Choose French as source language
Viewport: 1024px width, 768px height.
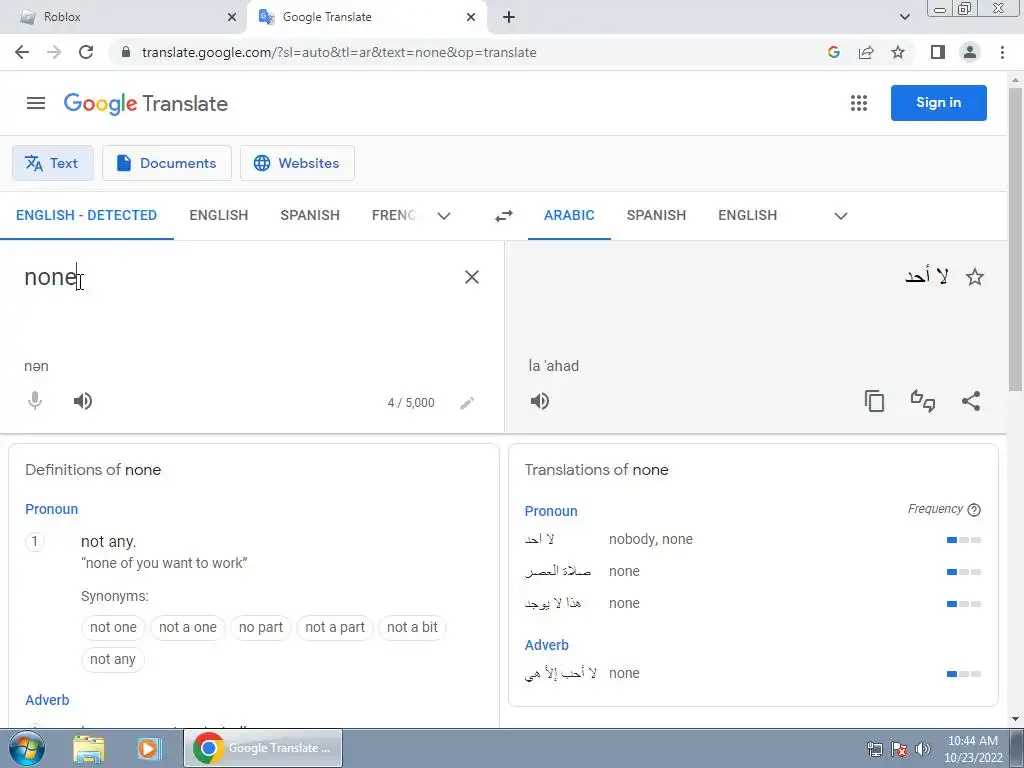click(393, 216)
